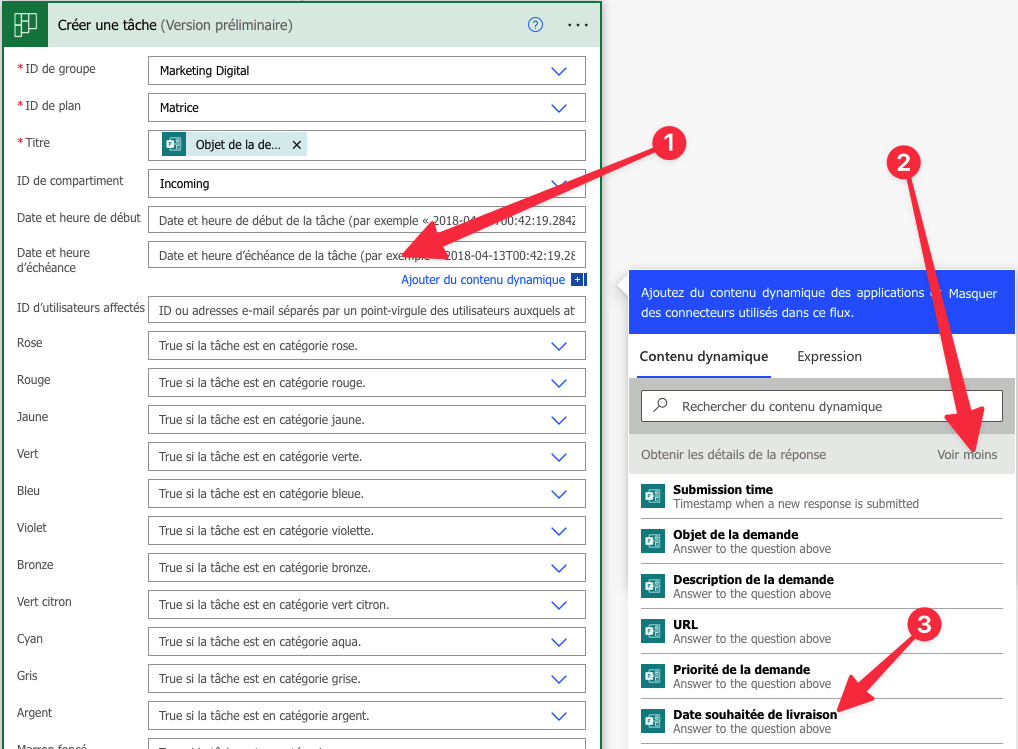Viewport: 1018px width, 749px height.
Task: Insert Date souhaitée de livraison dynamic content
Action: pyautogui.click(x=754, y=715)
